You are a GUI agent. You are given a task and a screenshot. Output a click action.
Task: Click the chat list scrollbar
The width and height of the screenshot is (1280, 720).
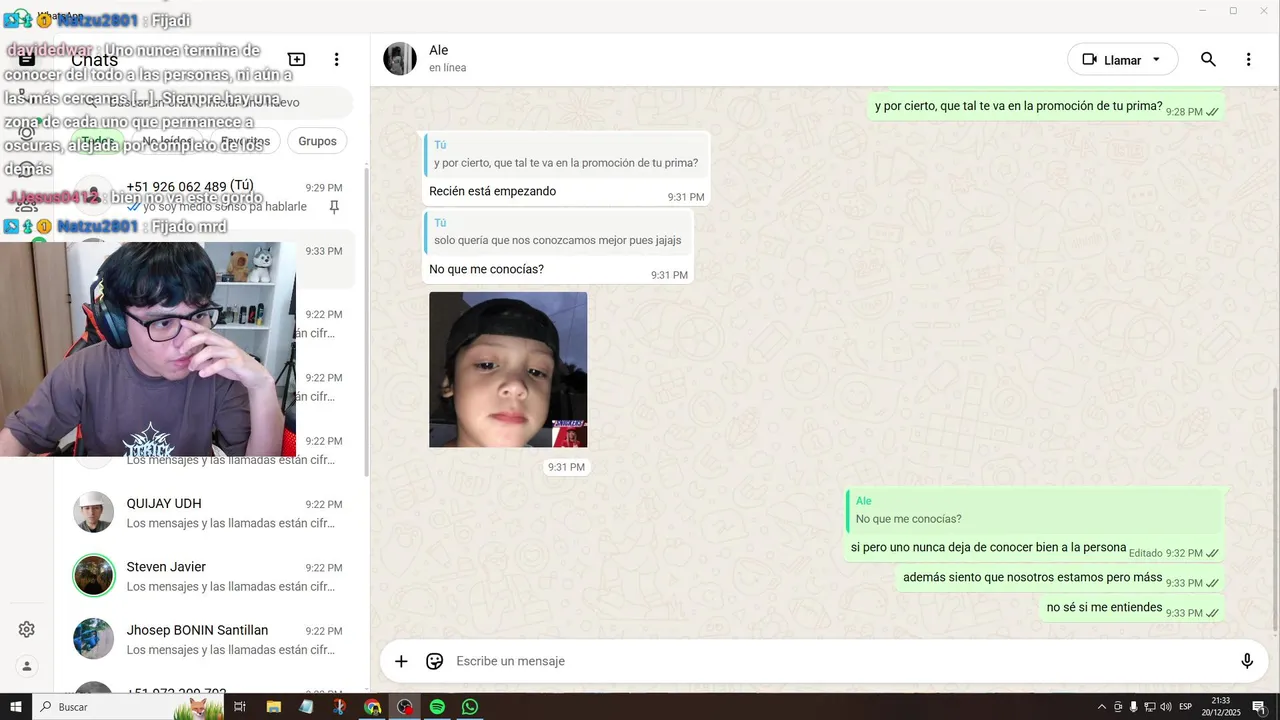point(366,320)
